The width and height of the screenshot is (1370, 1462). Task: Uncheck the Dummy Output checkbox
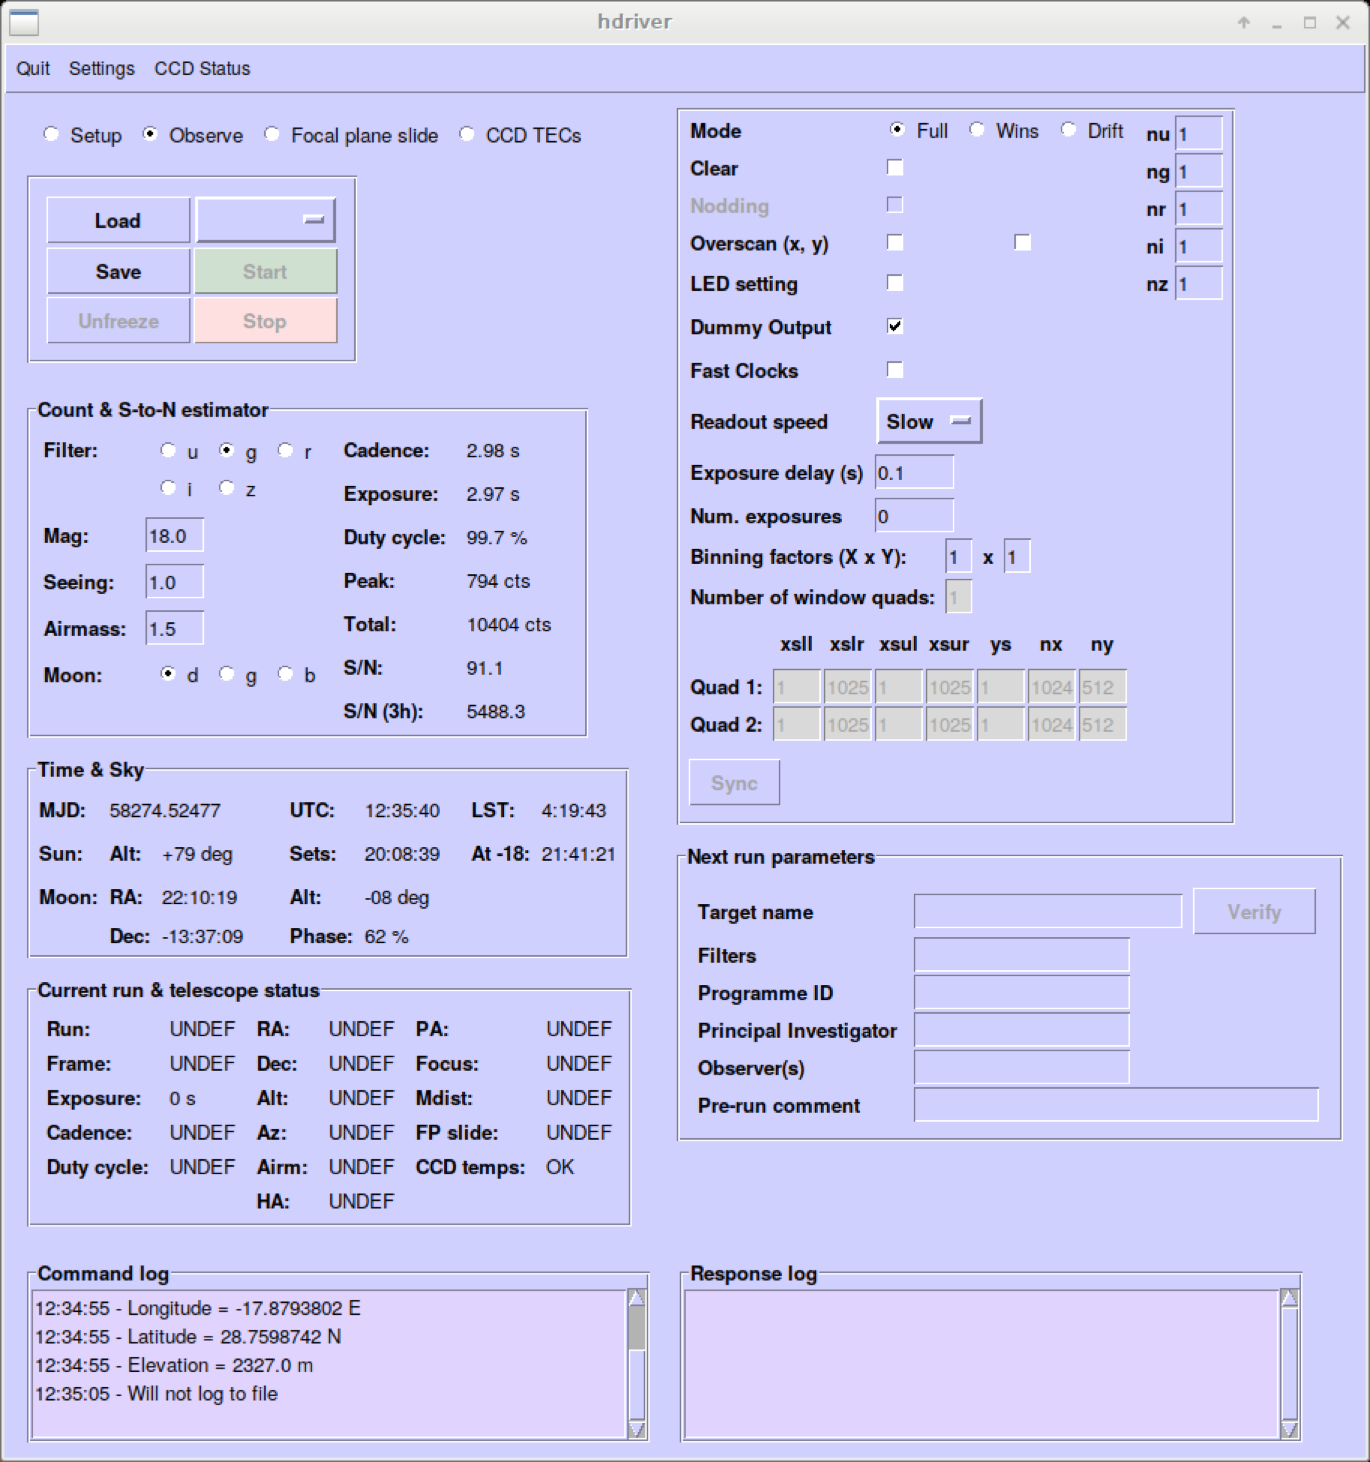click(x=895, y=327)
